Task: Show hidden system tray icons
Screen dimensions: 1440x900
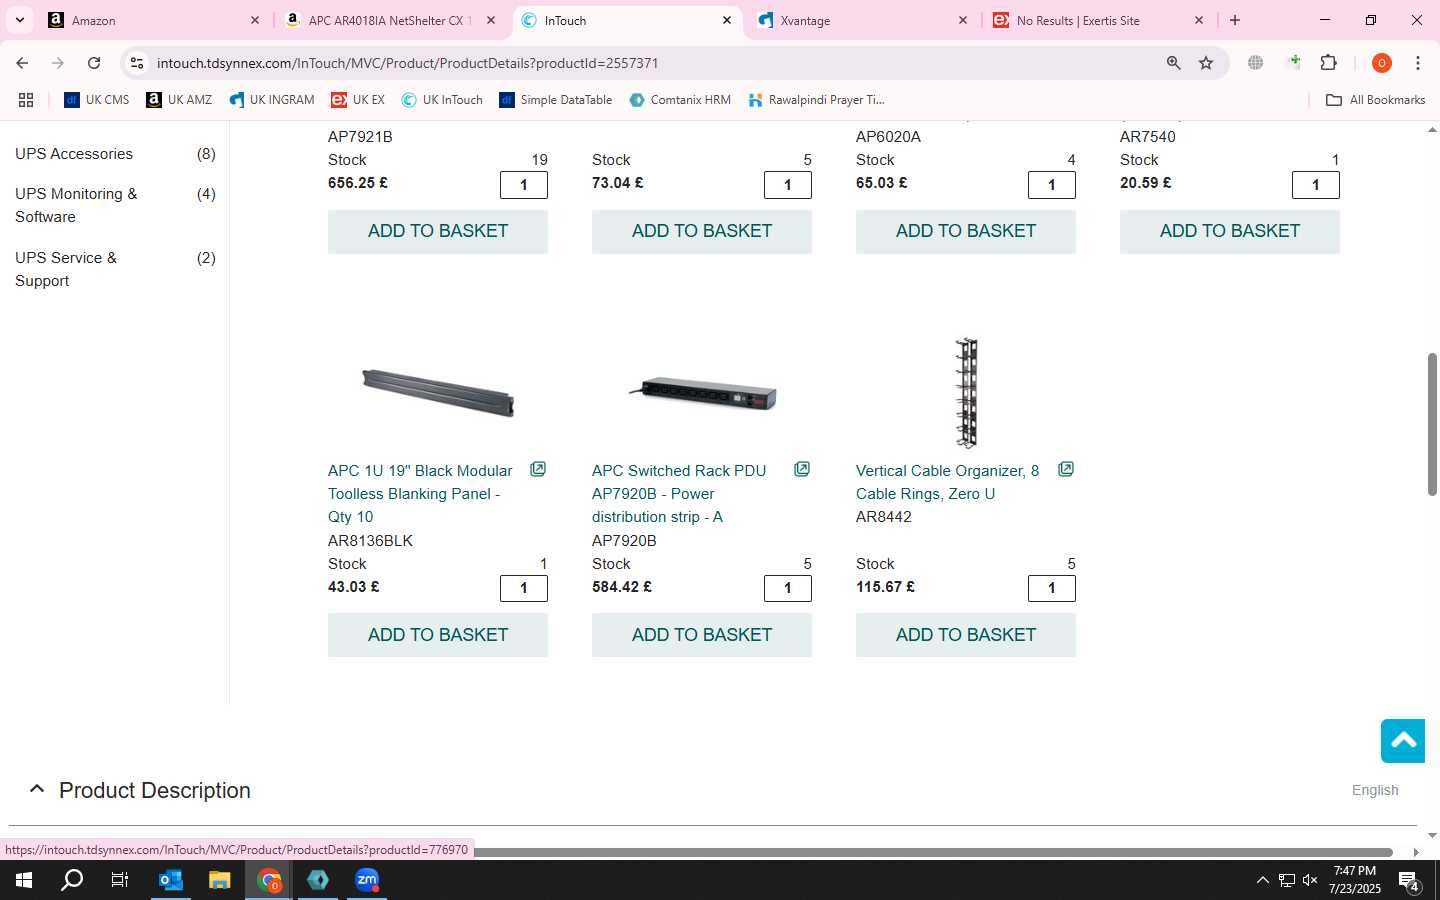Action: (1262, 880)
